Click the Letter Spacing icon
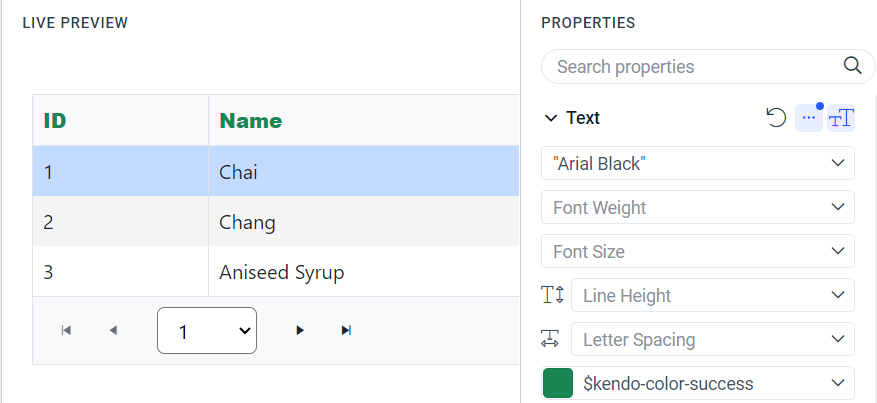 [x=553, y=339]
